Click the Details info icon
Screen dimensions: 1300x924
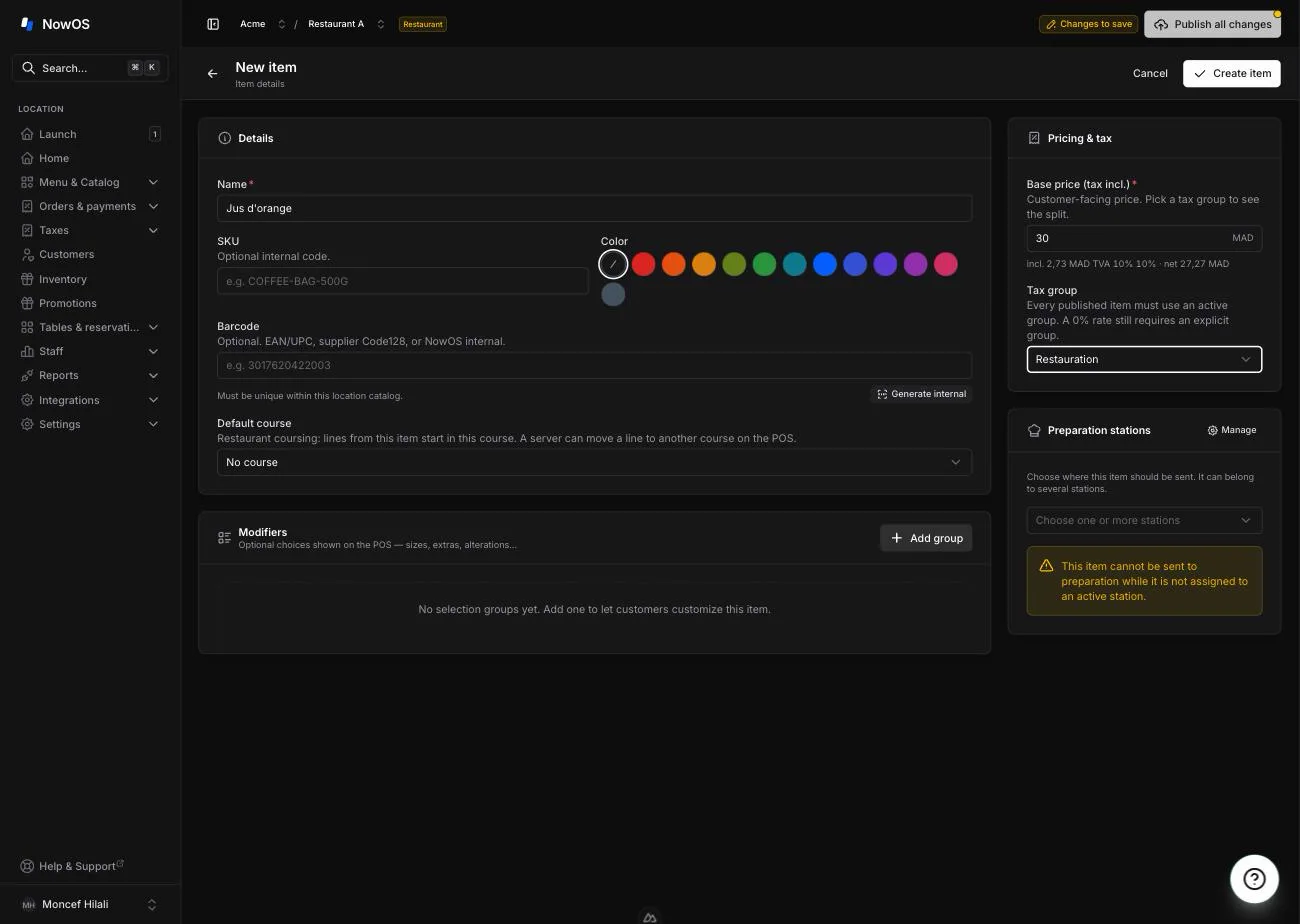224,138
